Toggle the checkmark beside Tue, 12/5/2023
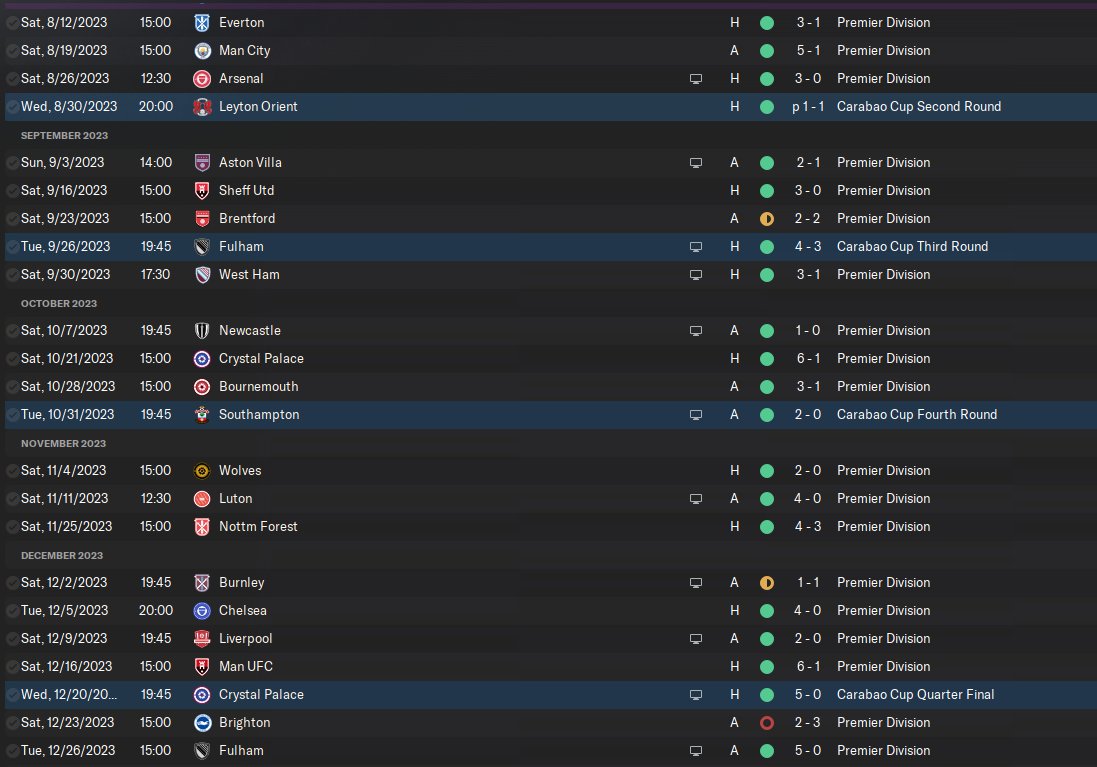1097x767 pixels. (12, 611)
